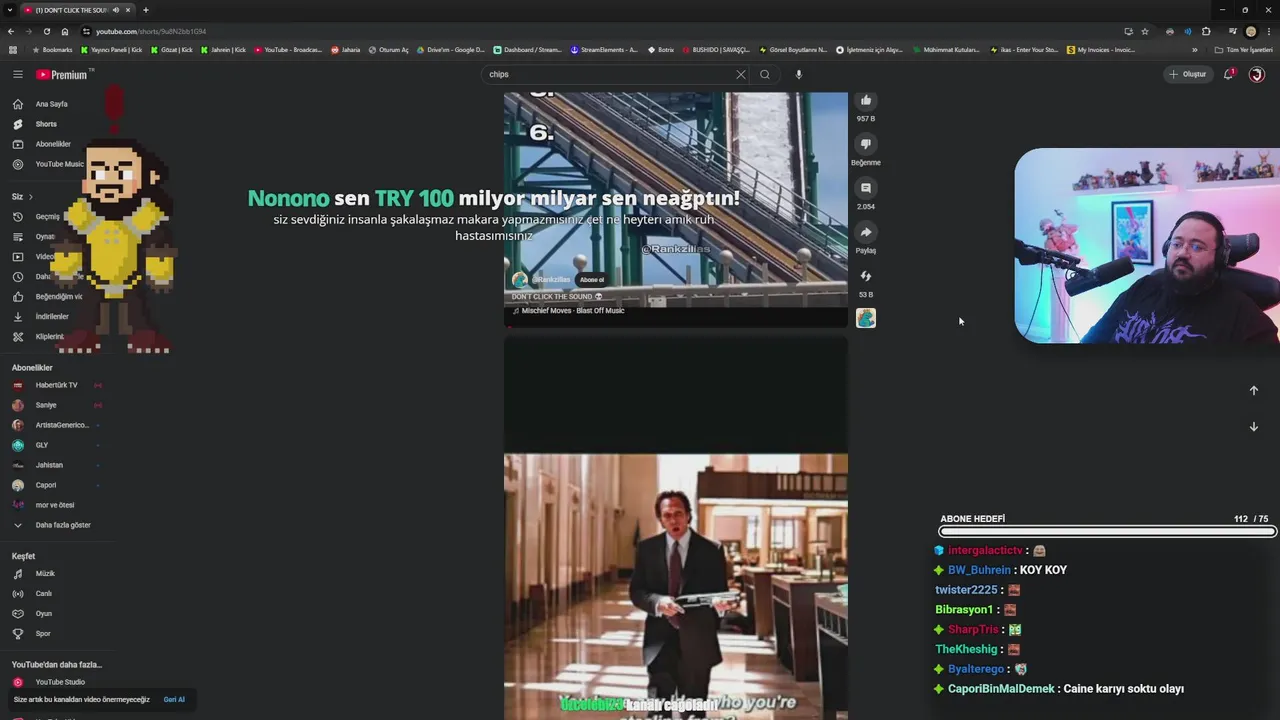Viewport: 1280px width, 720px height.
Task: Click the Oluştur create button
Action: [1188, 74]
